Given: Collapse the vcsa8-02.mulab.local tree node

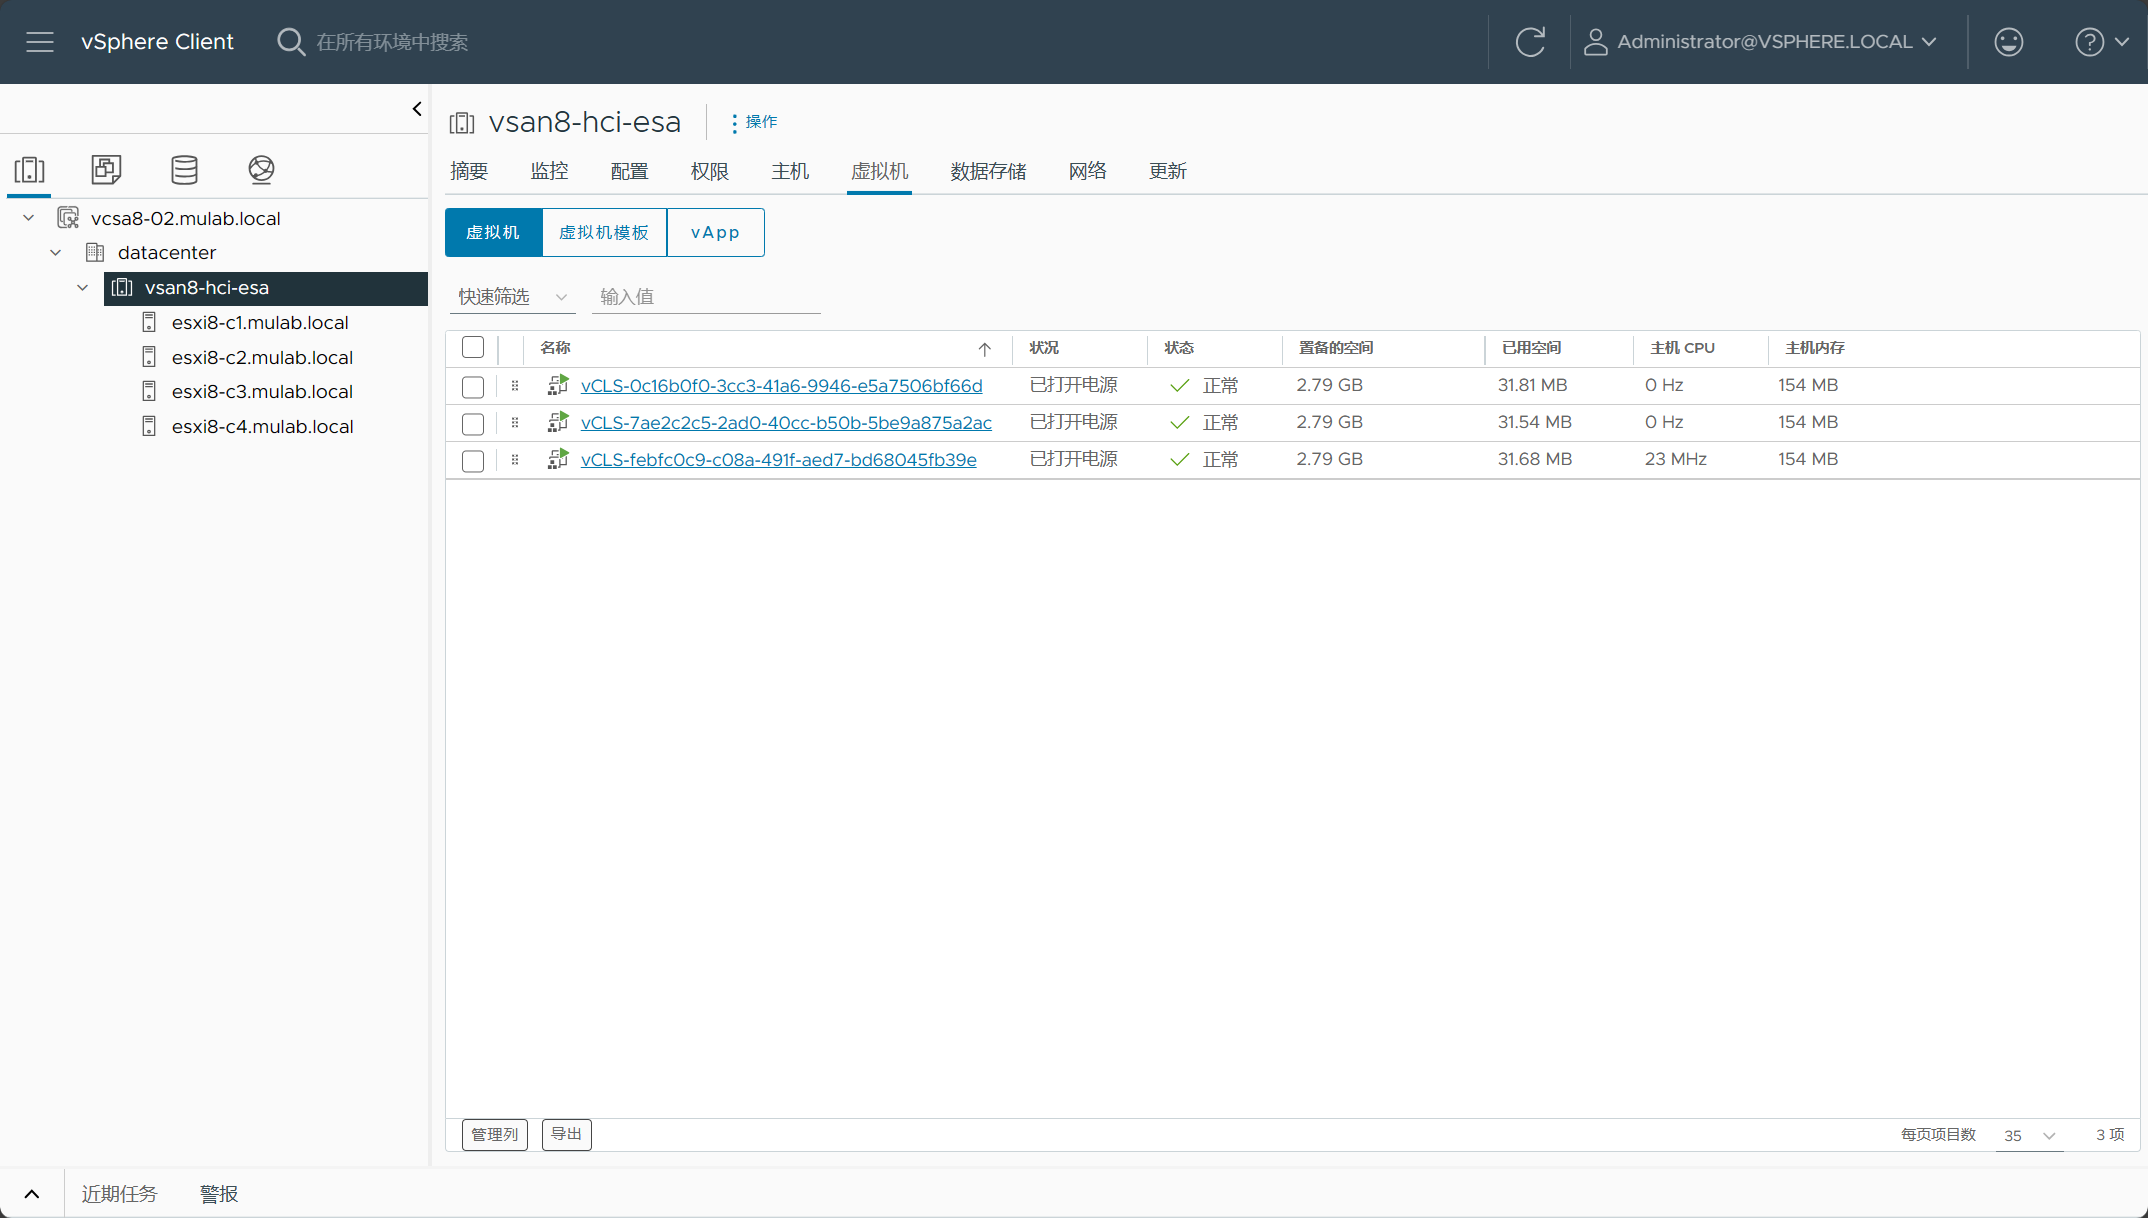Looking at the screenshot, I should tap(29, 218).
